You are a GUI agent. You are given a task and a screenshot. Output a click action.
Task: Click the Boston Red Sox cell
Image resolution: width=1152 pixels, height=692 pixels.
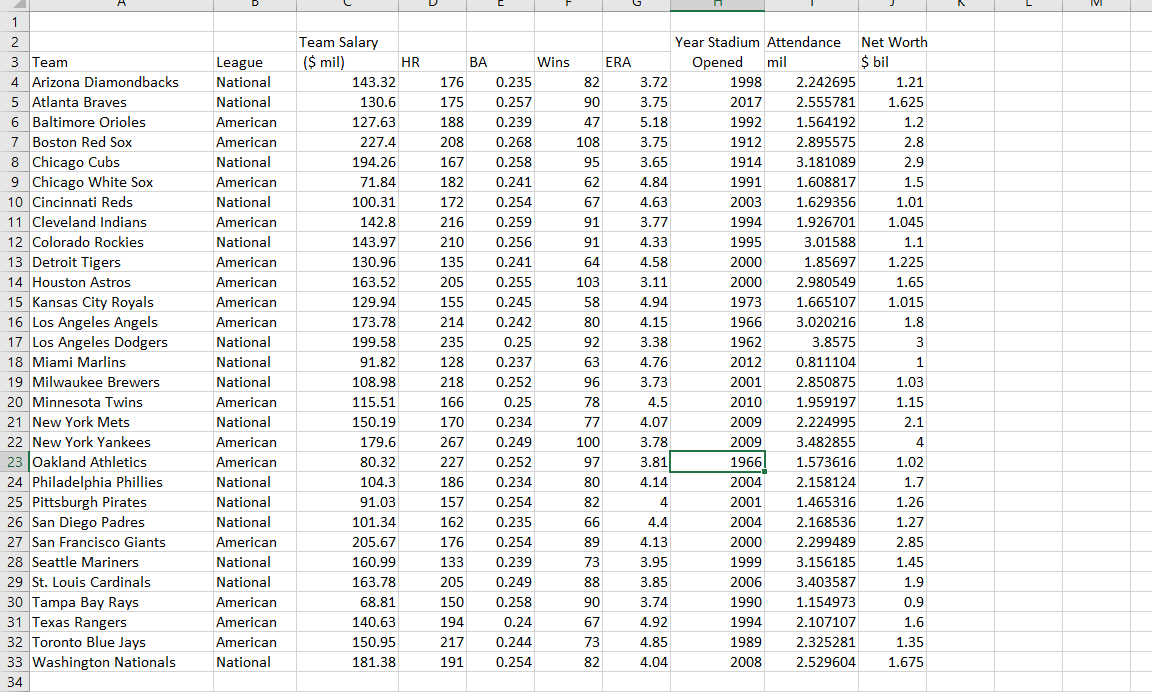121,142
